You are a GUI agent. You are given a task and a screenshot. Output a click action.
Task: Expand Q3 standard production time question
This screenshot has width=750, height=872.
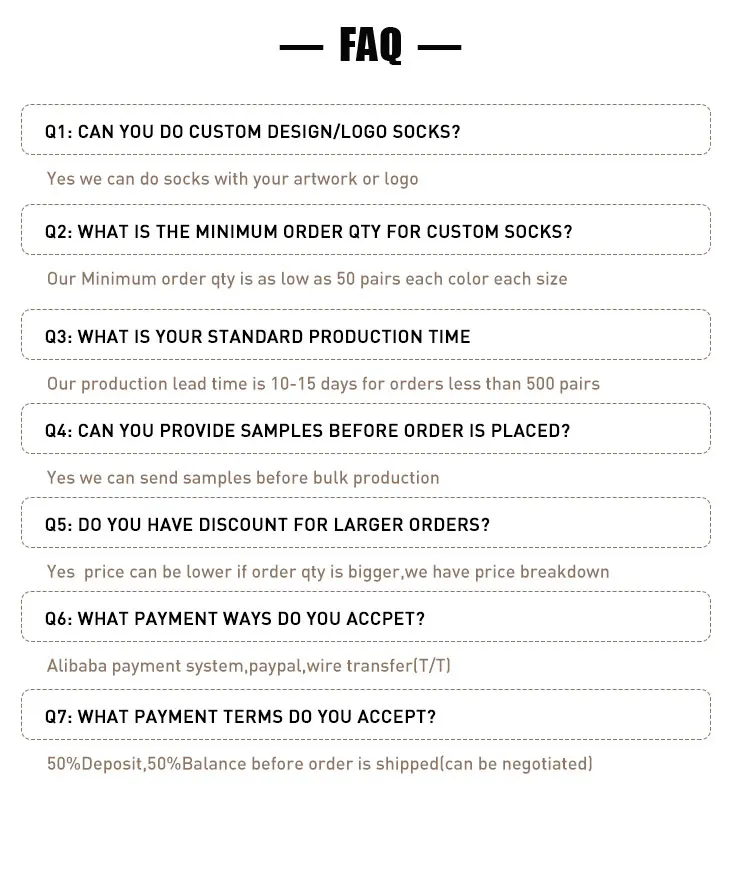click(x=365, y=336)
